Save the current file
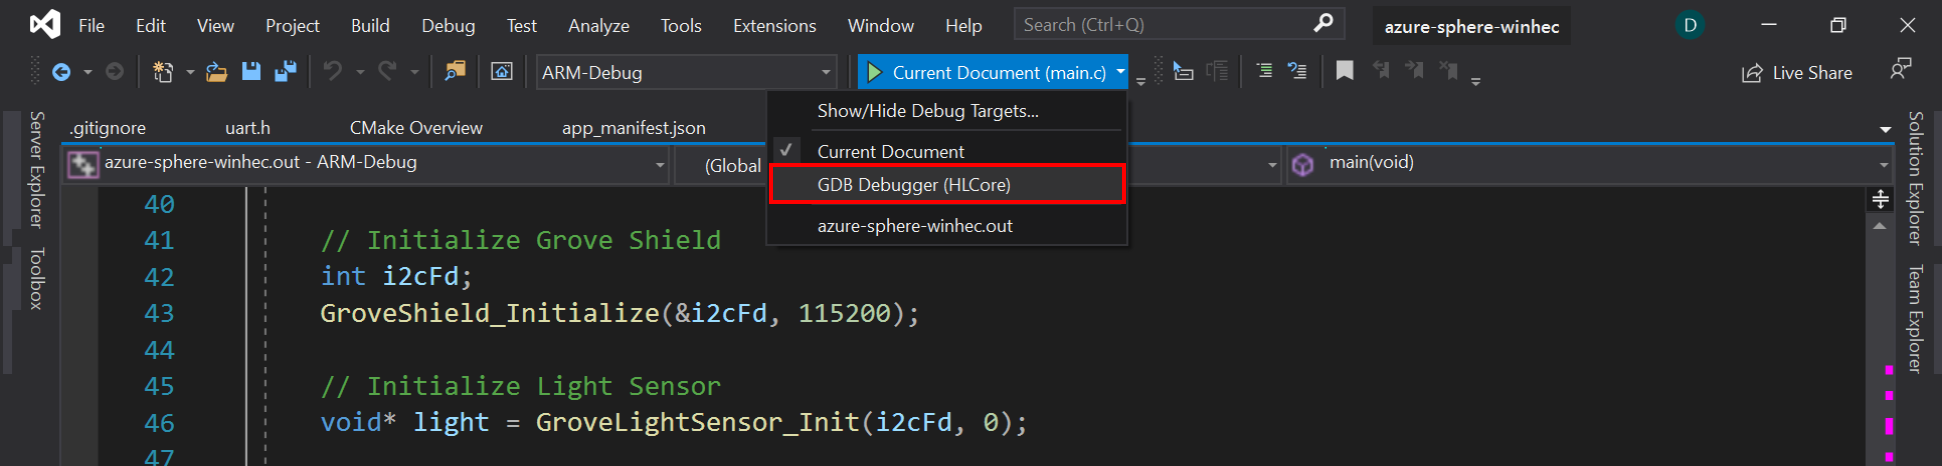Screen dimensions: 1942x466 pos(251,71)
